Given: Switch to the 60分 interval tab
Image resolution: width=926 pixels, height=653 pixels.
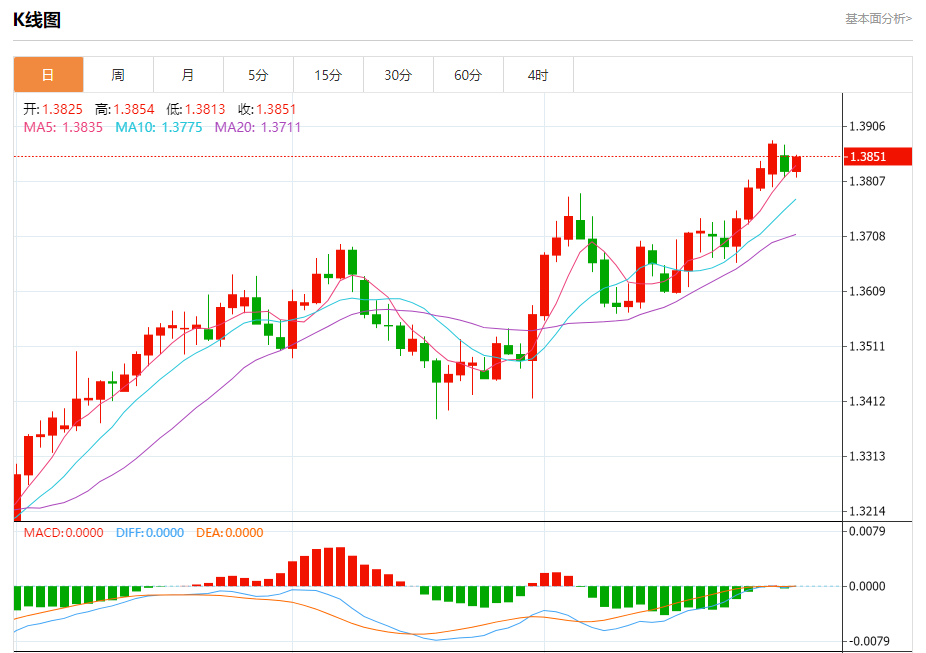Looking at the screenshot, I should click(468, 75).
